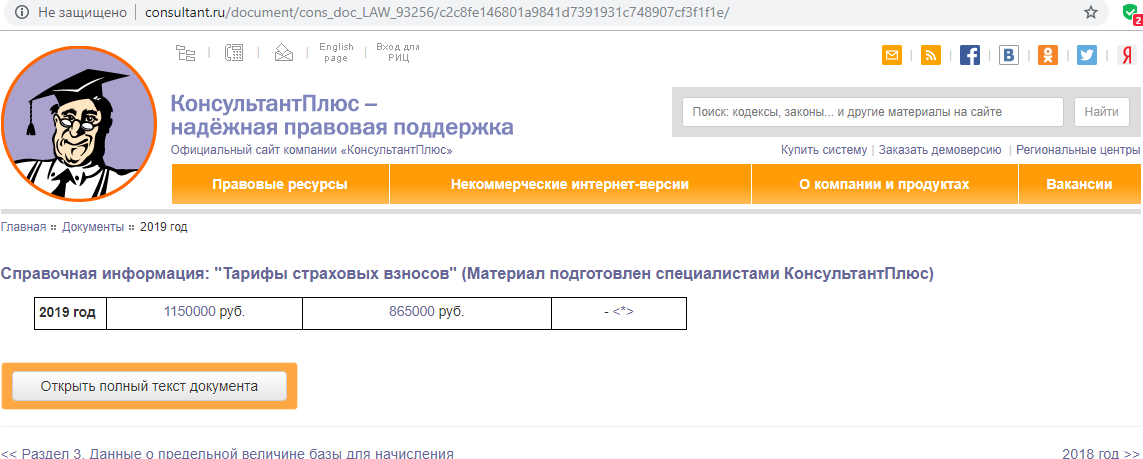Switch to English page
The image size is (1143, 459).
(336, 52)
